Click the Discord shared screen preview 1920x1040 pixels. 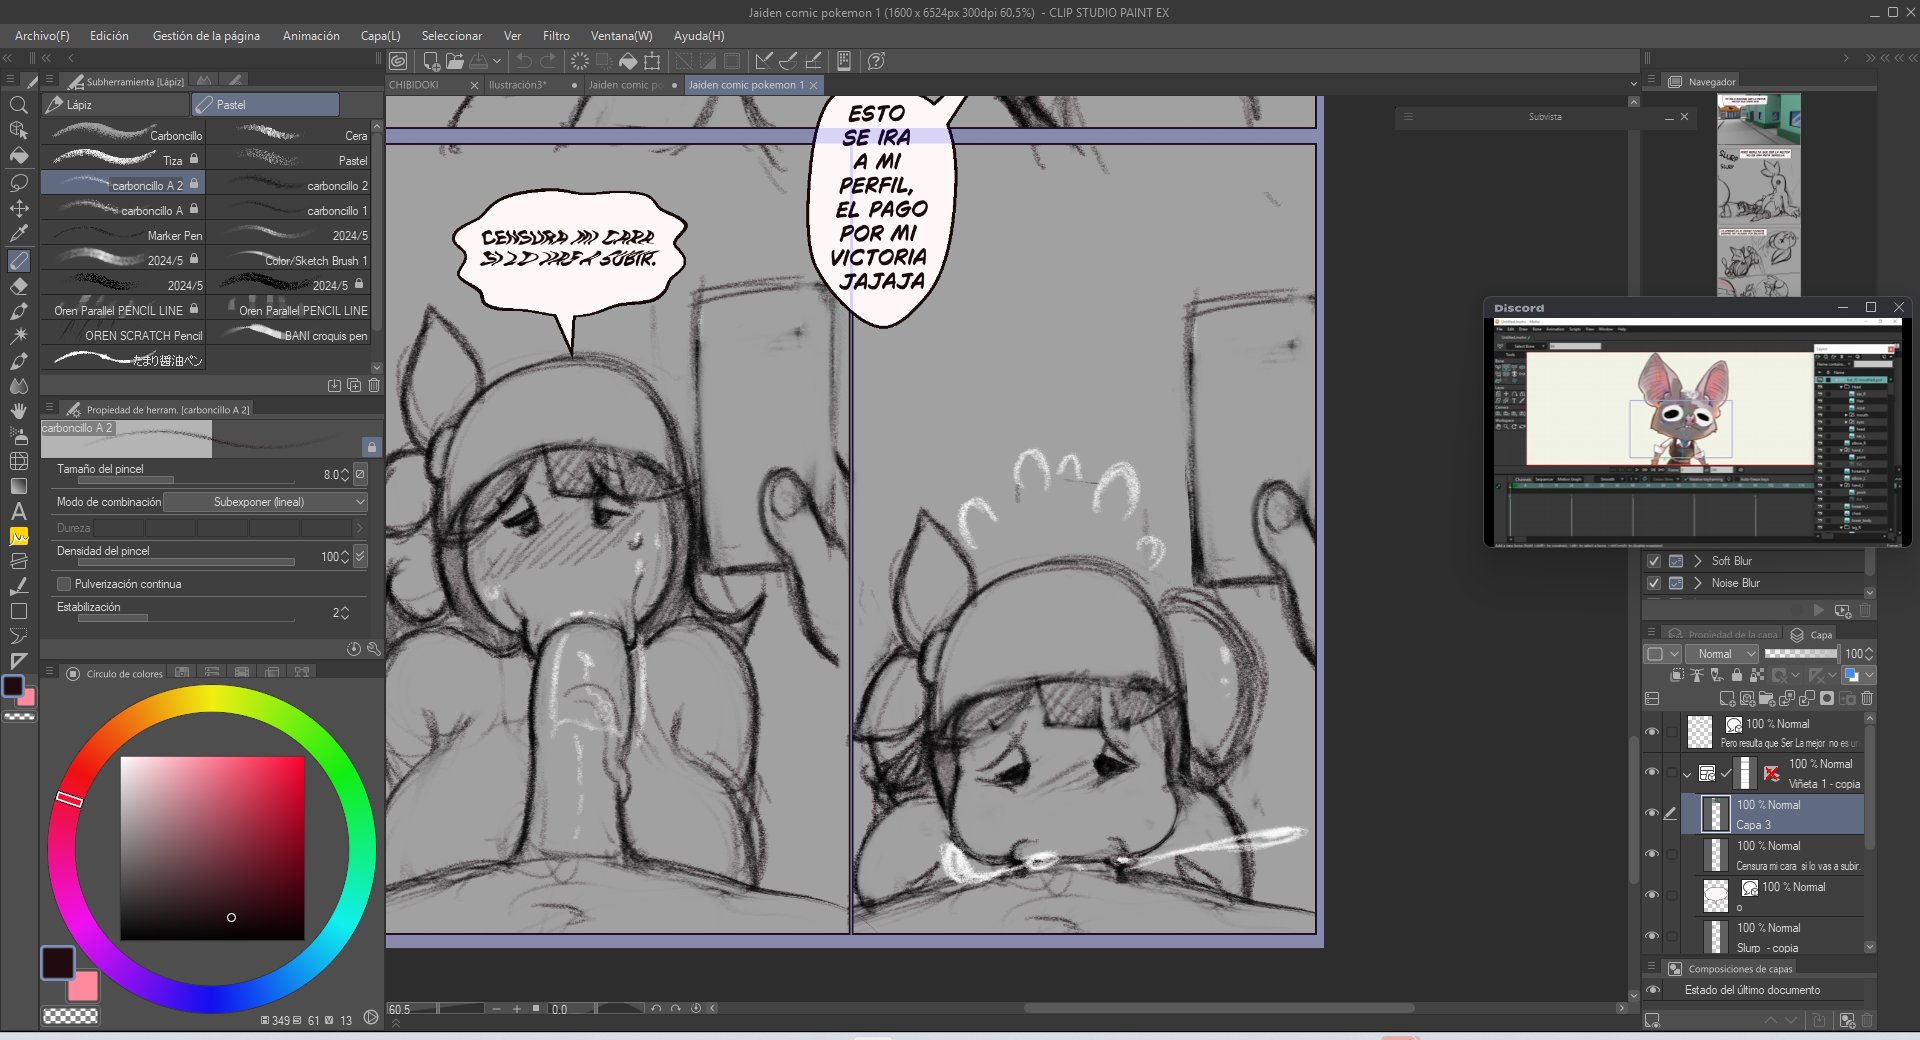pyautogui.click(x=1697, y=432)
